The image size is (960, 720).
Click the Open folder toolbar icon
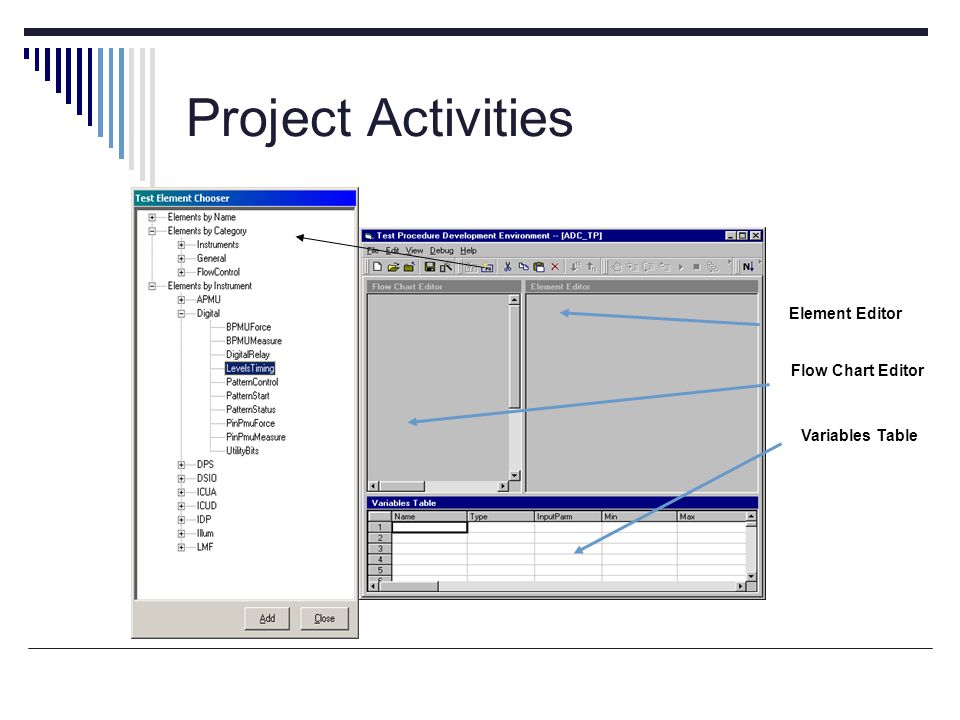pyautogui.click(x=393, y=267)
